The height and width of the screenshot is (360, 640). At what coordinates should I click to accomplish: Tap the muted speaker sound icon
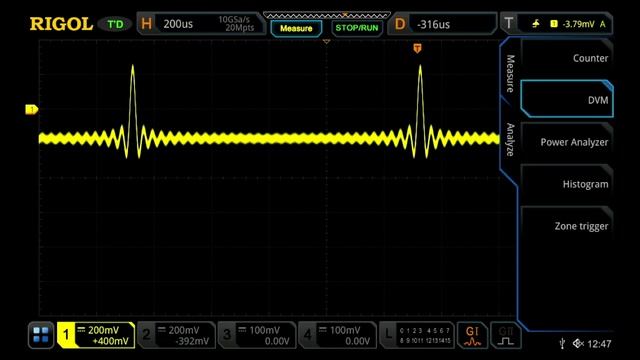pyautogui.click(x=578, y=344)
